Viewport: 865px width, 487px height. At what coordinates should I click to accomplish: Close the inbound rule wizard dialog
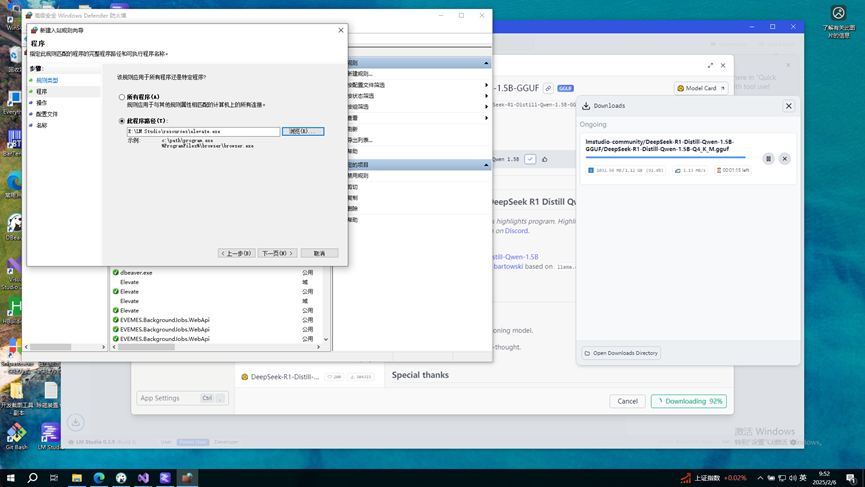(341, 30)
